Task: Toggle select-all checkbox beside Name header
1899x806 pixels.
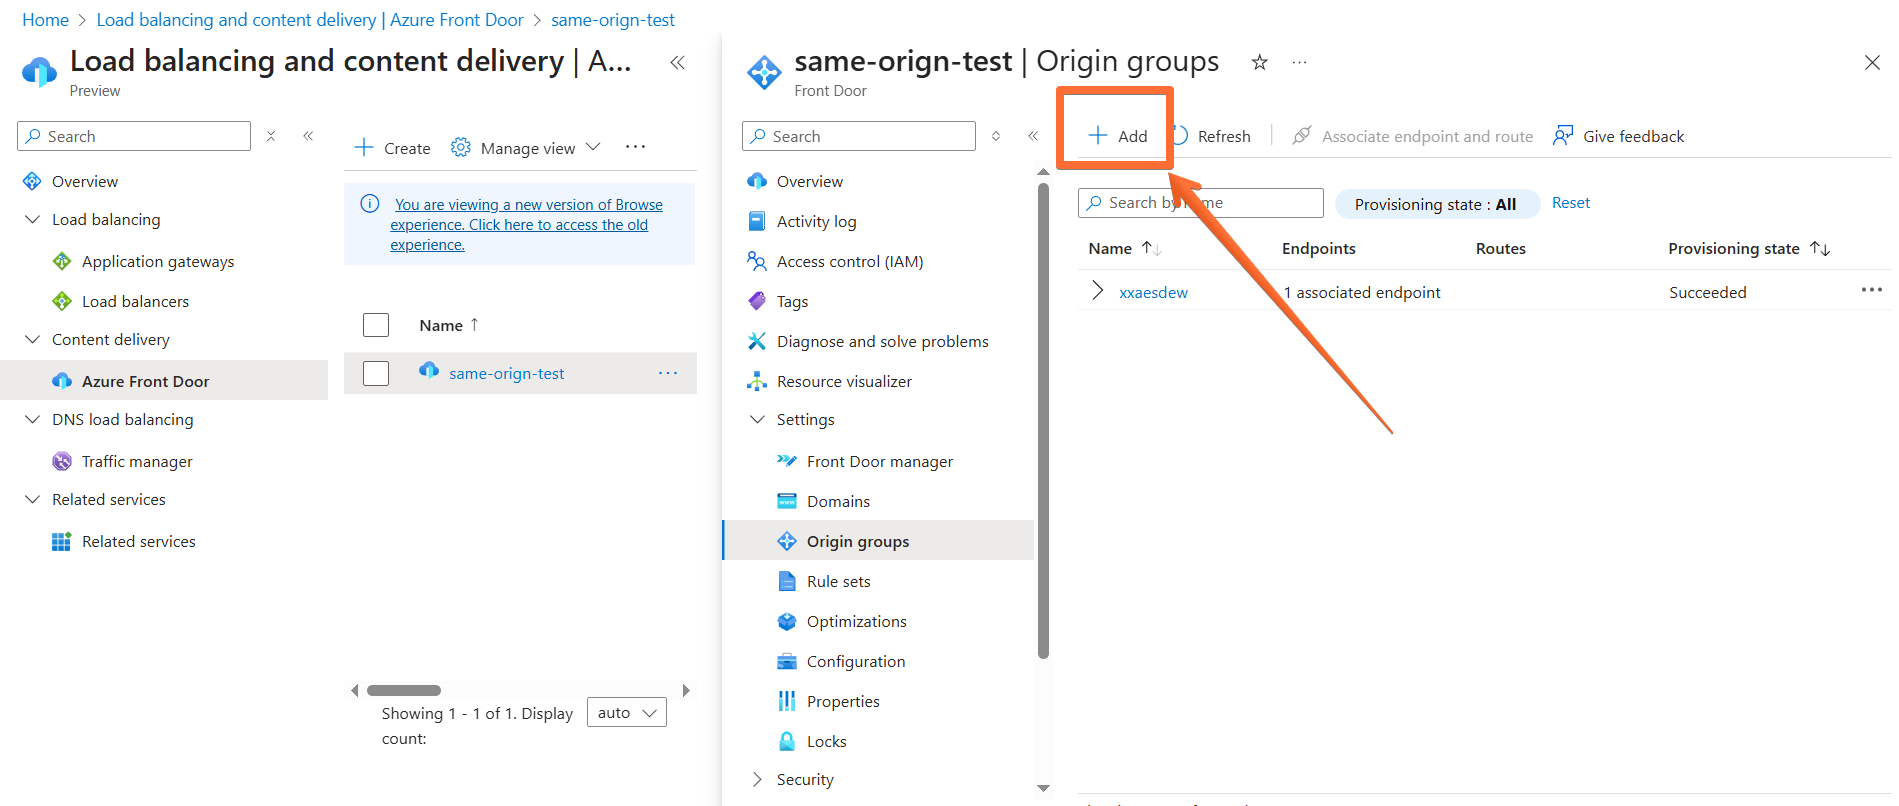Action: pyautogui.click(x=376, y=325)
